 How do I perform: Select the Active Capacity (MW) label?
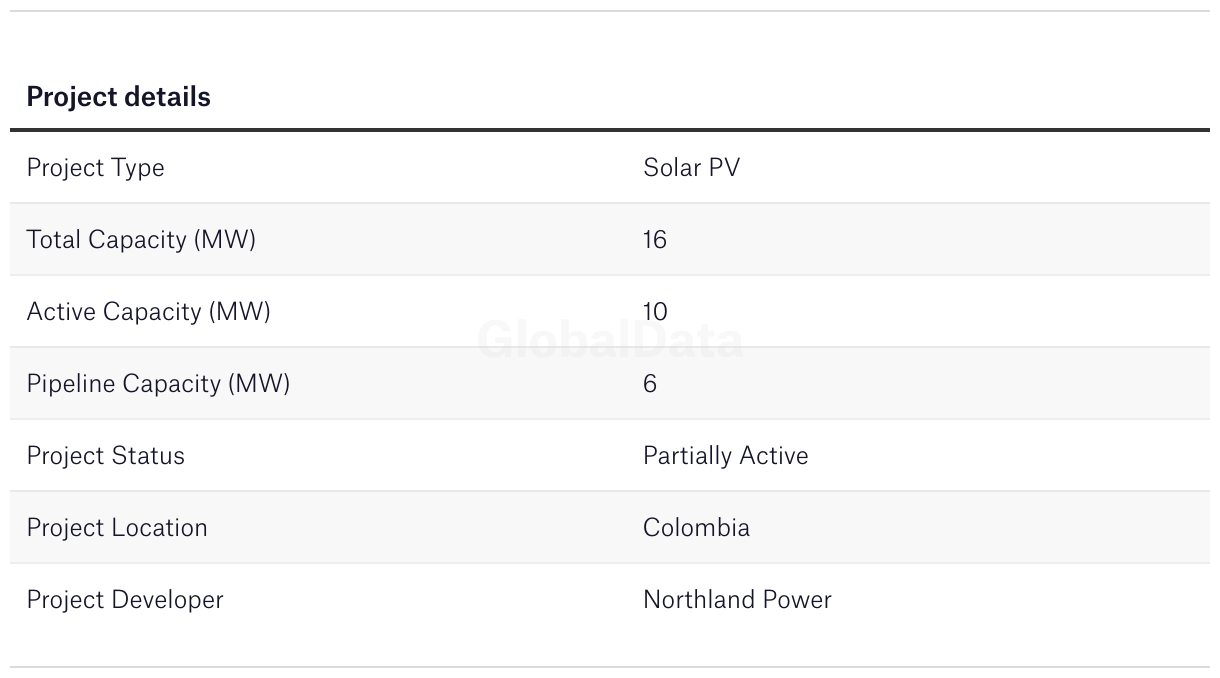[148, 312]
